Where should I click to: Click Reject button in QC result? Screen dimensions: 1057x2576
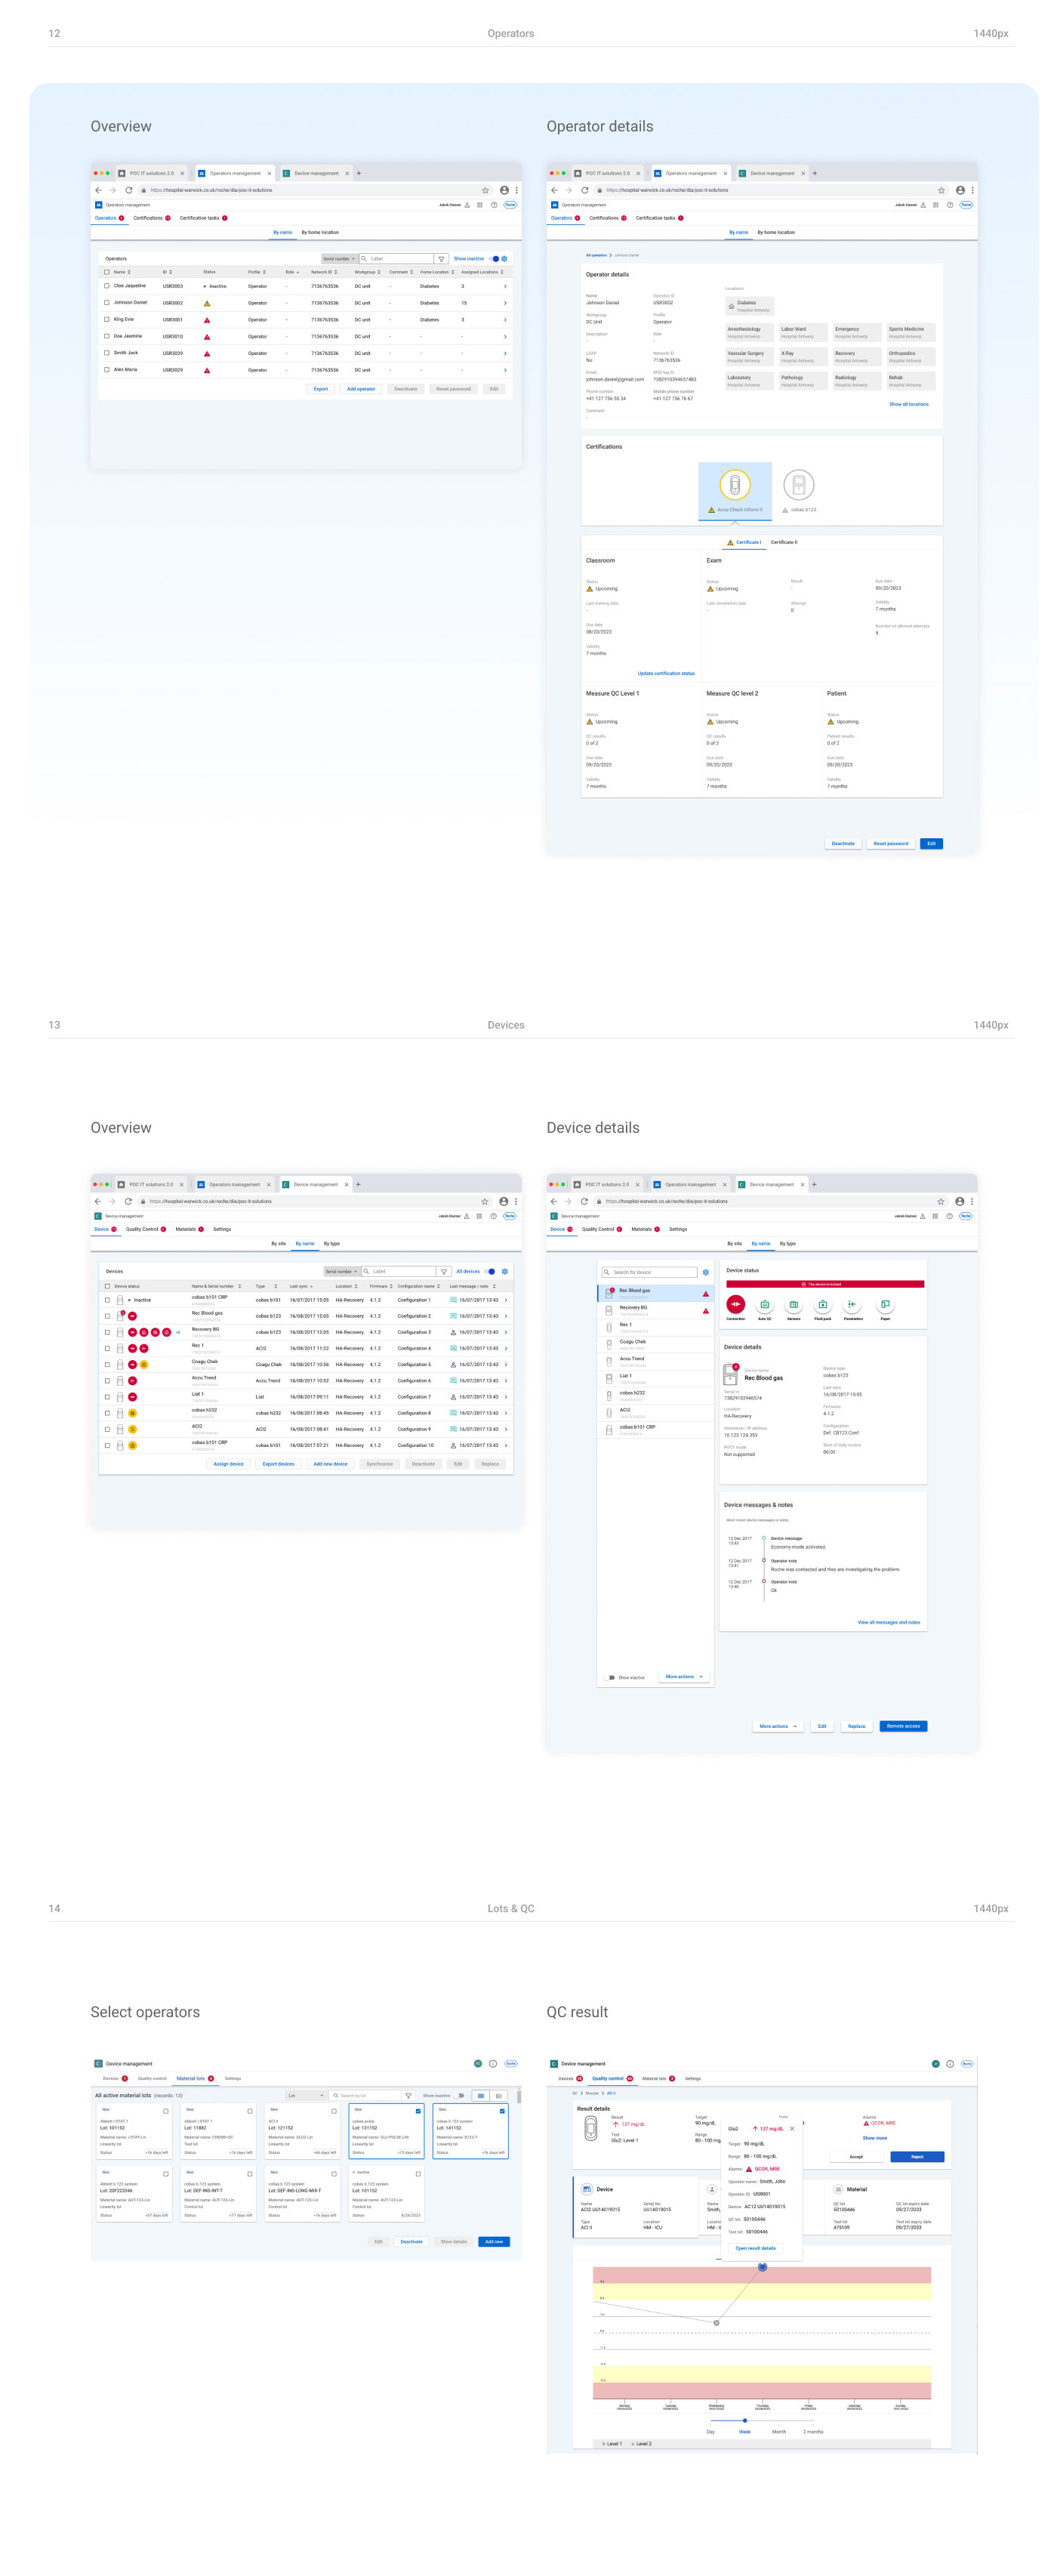coord(916,2157)
